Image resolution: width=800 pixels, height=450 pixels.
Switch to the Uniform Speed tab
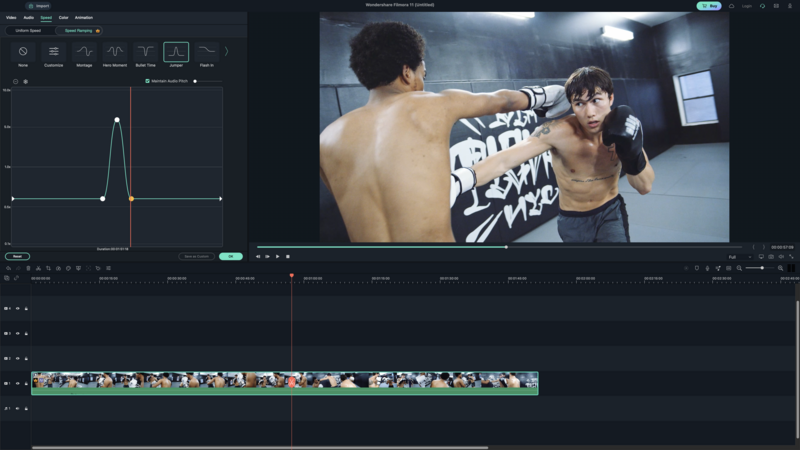[x=28, y=31]
